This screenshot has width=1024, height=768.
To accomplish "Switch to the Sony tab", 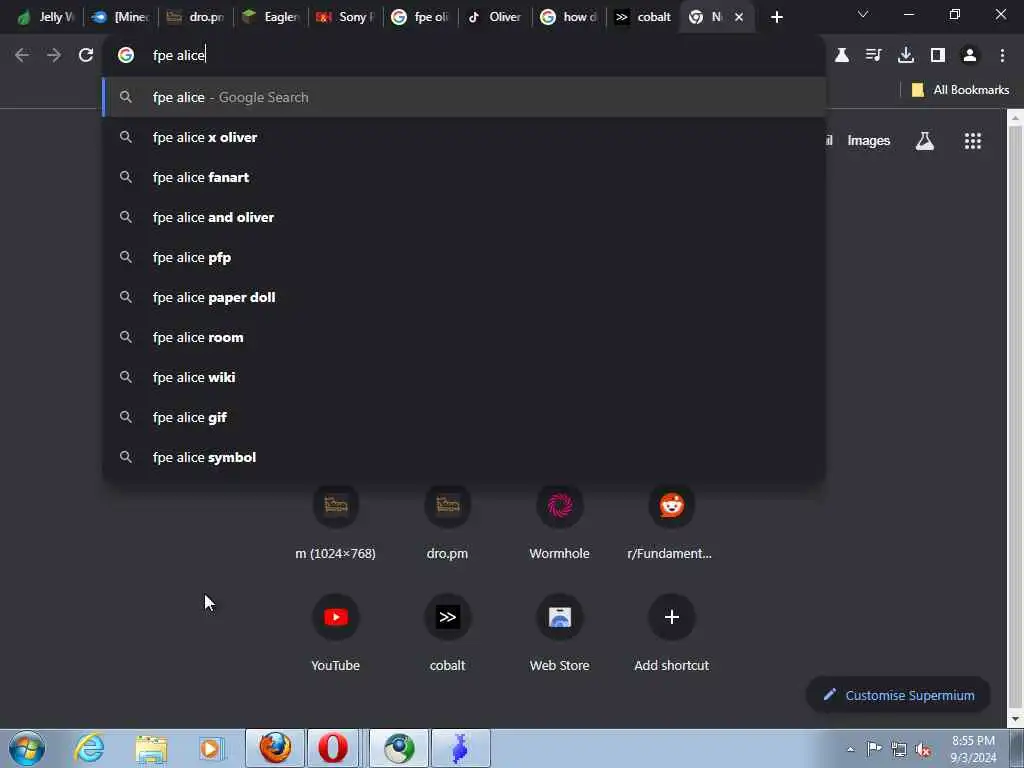I will click(345, 17).
